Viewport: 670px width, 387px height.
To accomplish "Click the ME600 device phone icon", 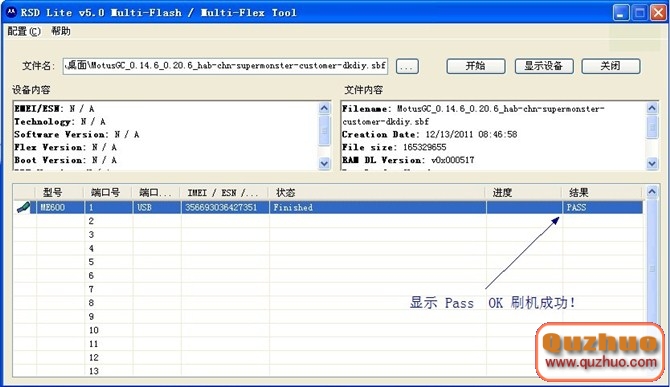I will point(23,207).
